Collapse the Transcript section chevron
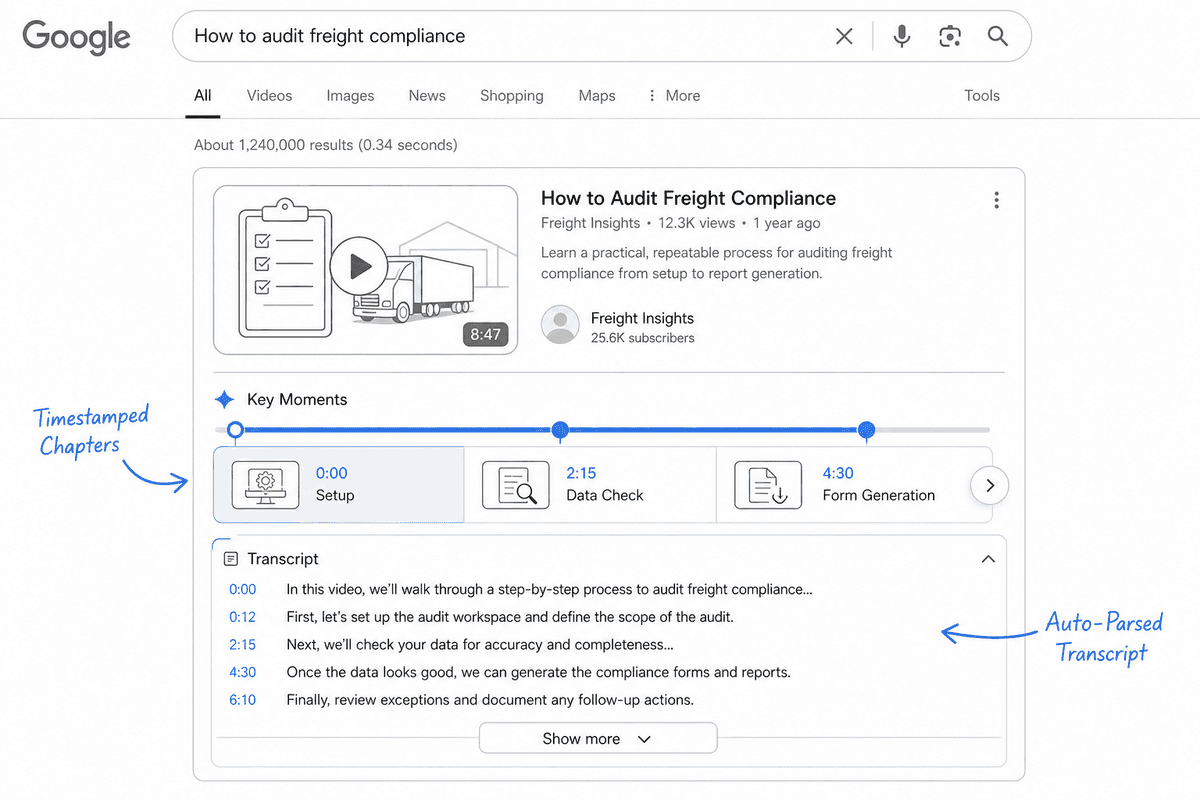 tap(988, 559)
